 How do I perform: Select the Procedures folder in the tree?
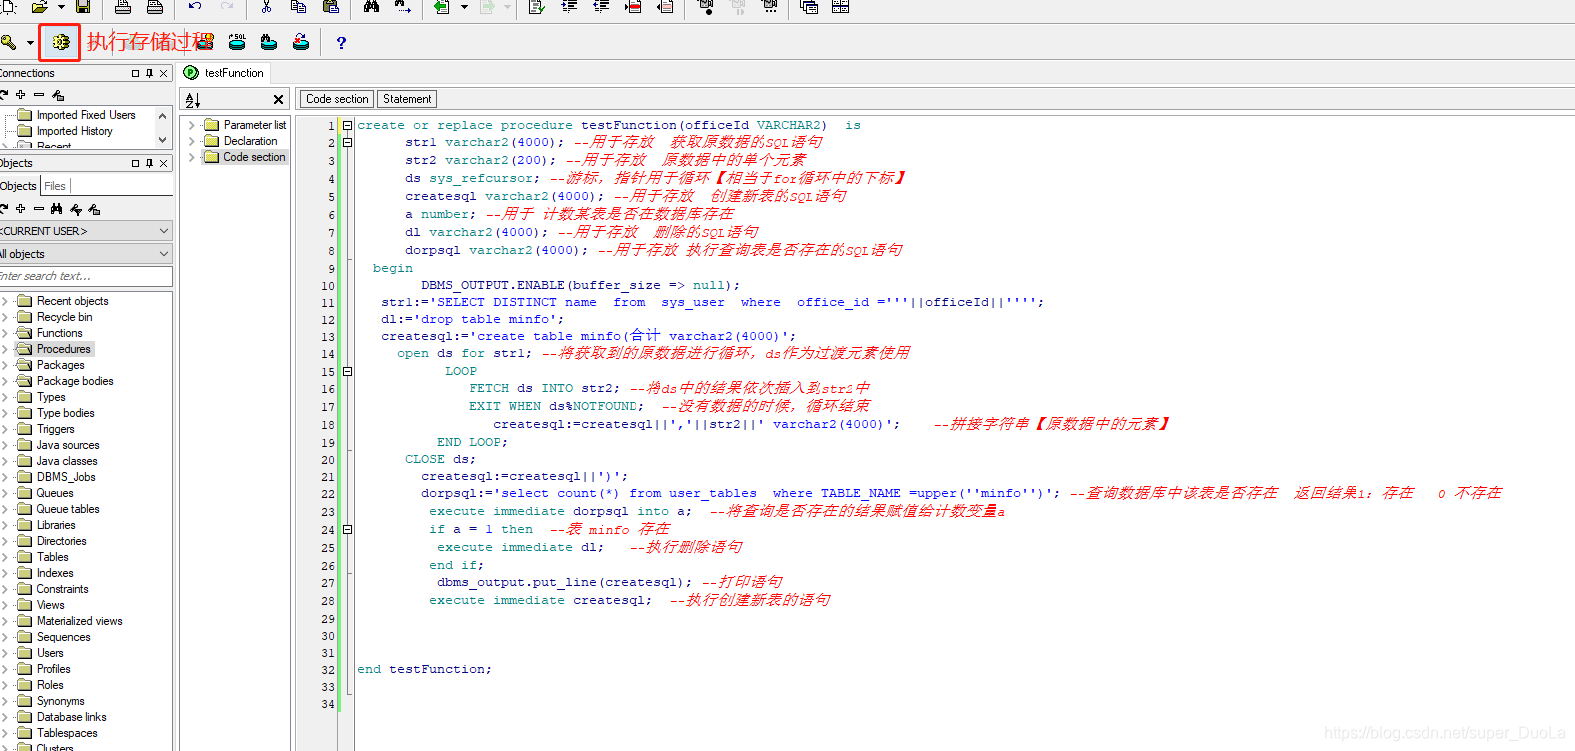click(x=63, y=349)
